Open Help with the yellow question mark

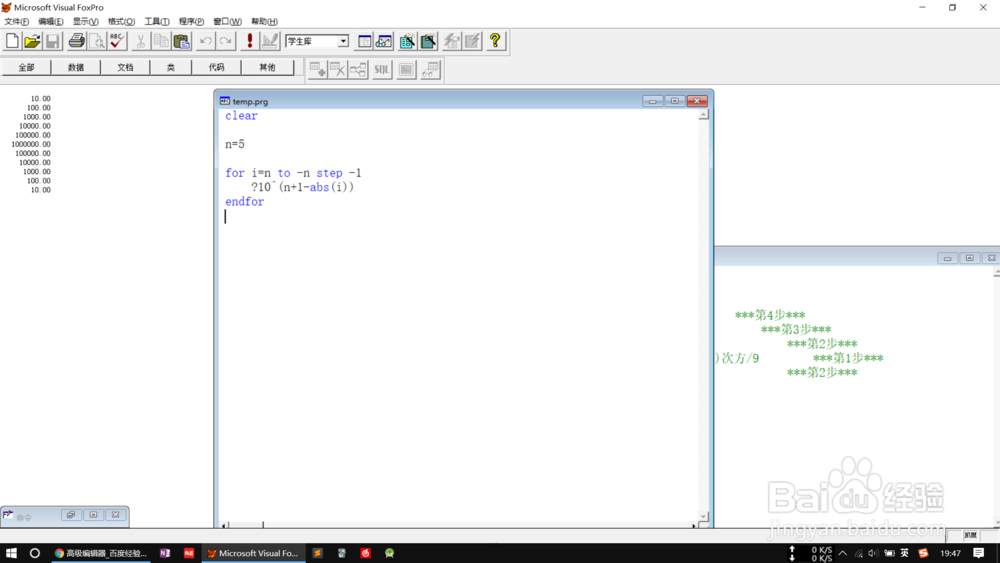(495, 41)
